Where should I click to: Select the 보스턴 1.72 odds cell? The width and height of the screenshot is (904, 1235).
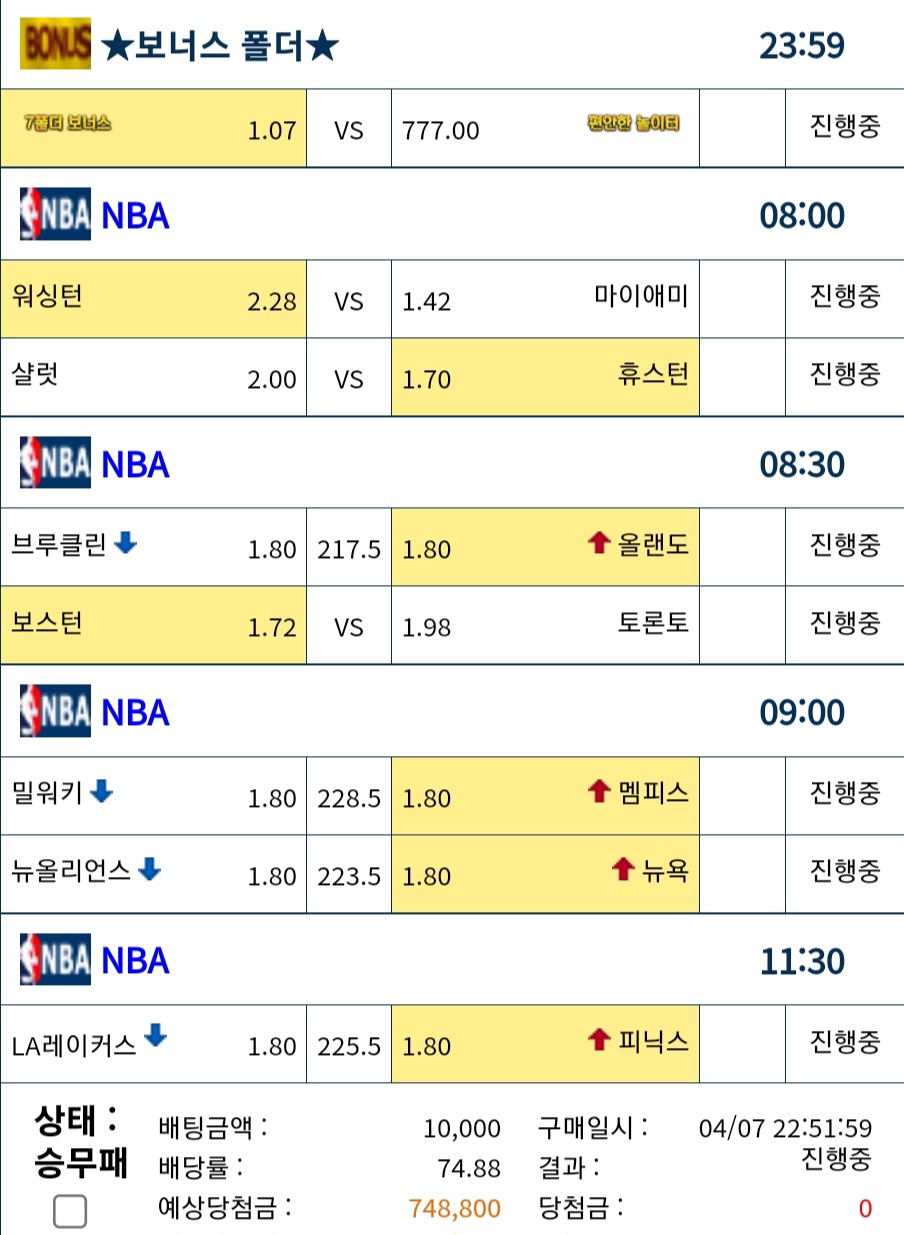click(153, 625)
